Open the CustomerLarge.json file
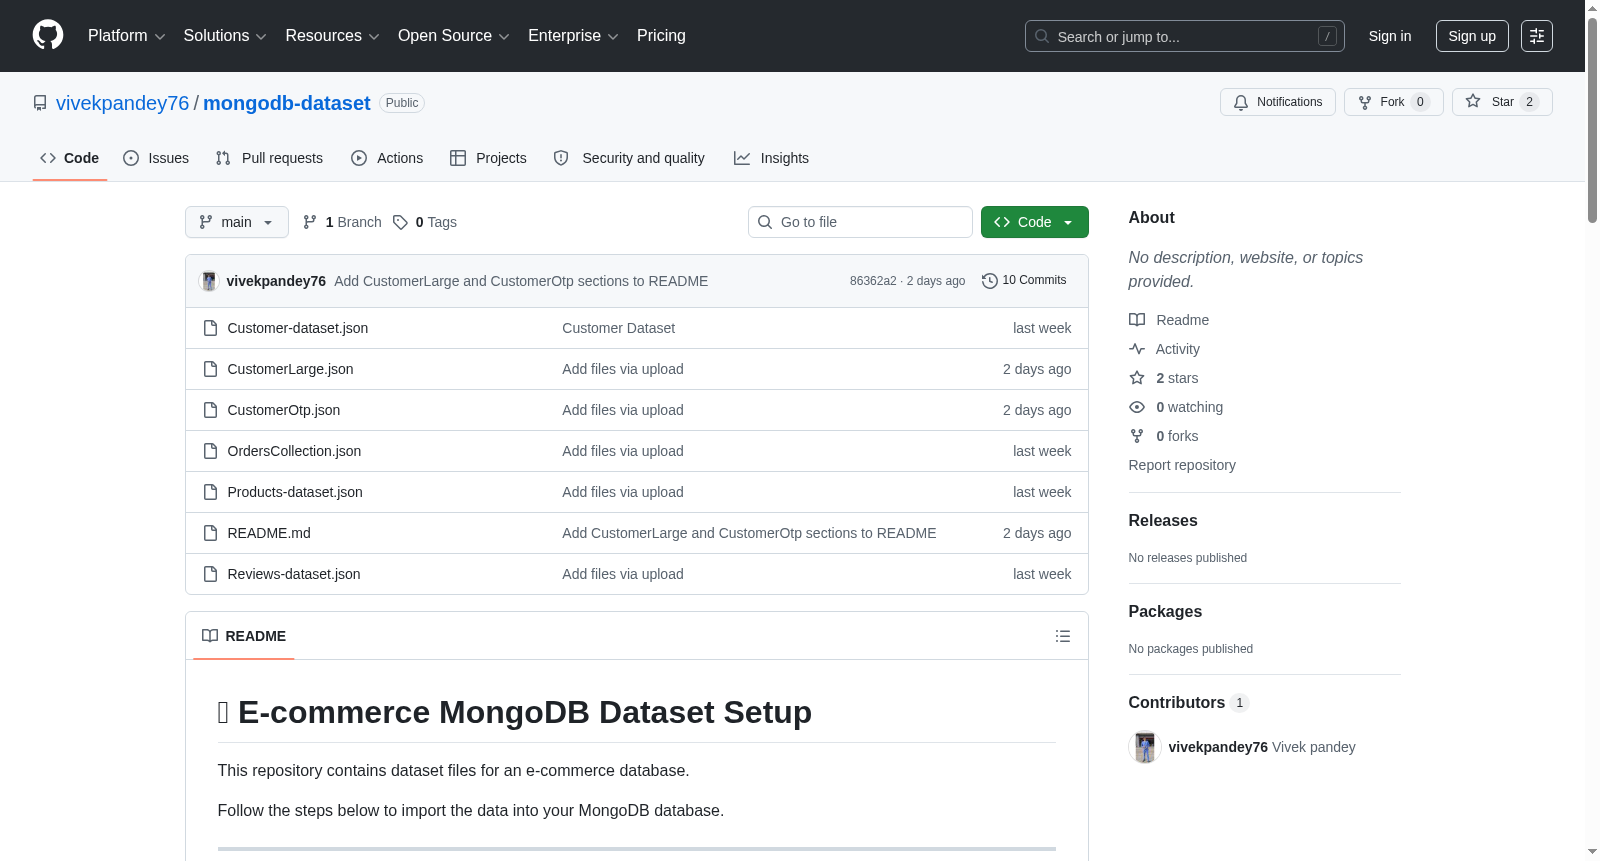The width and height of the screenshot is (1600, 861). tap(290, 369)
